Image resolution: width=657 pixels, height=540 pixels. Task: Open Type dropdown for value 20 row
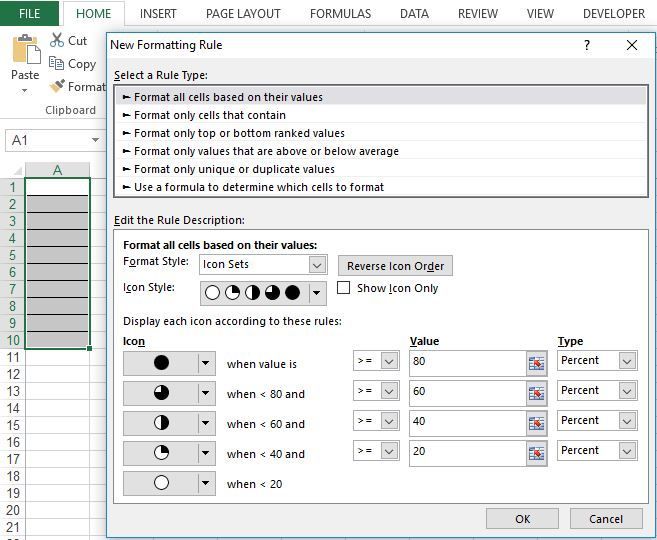[627, 451]
